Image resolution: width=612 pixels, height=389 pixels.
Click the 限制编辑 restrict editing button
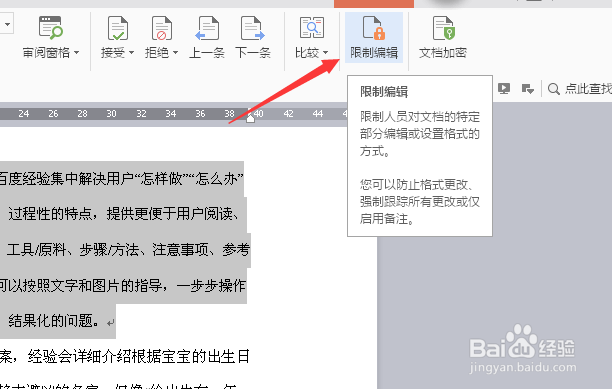tap(374, 37)
